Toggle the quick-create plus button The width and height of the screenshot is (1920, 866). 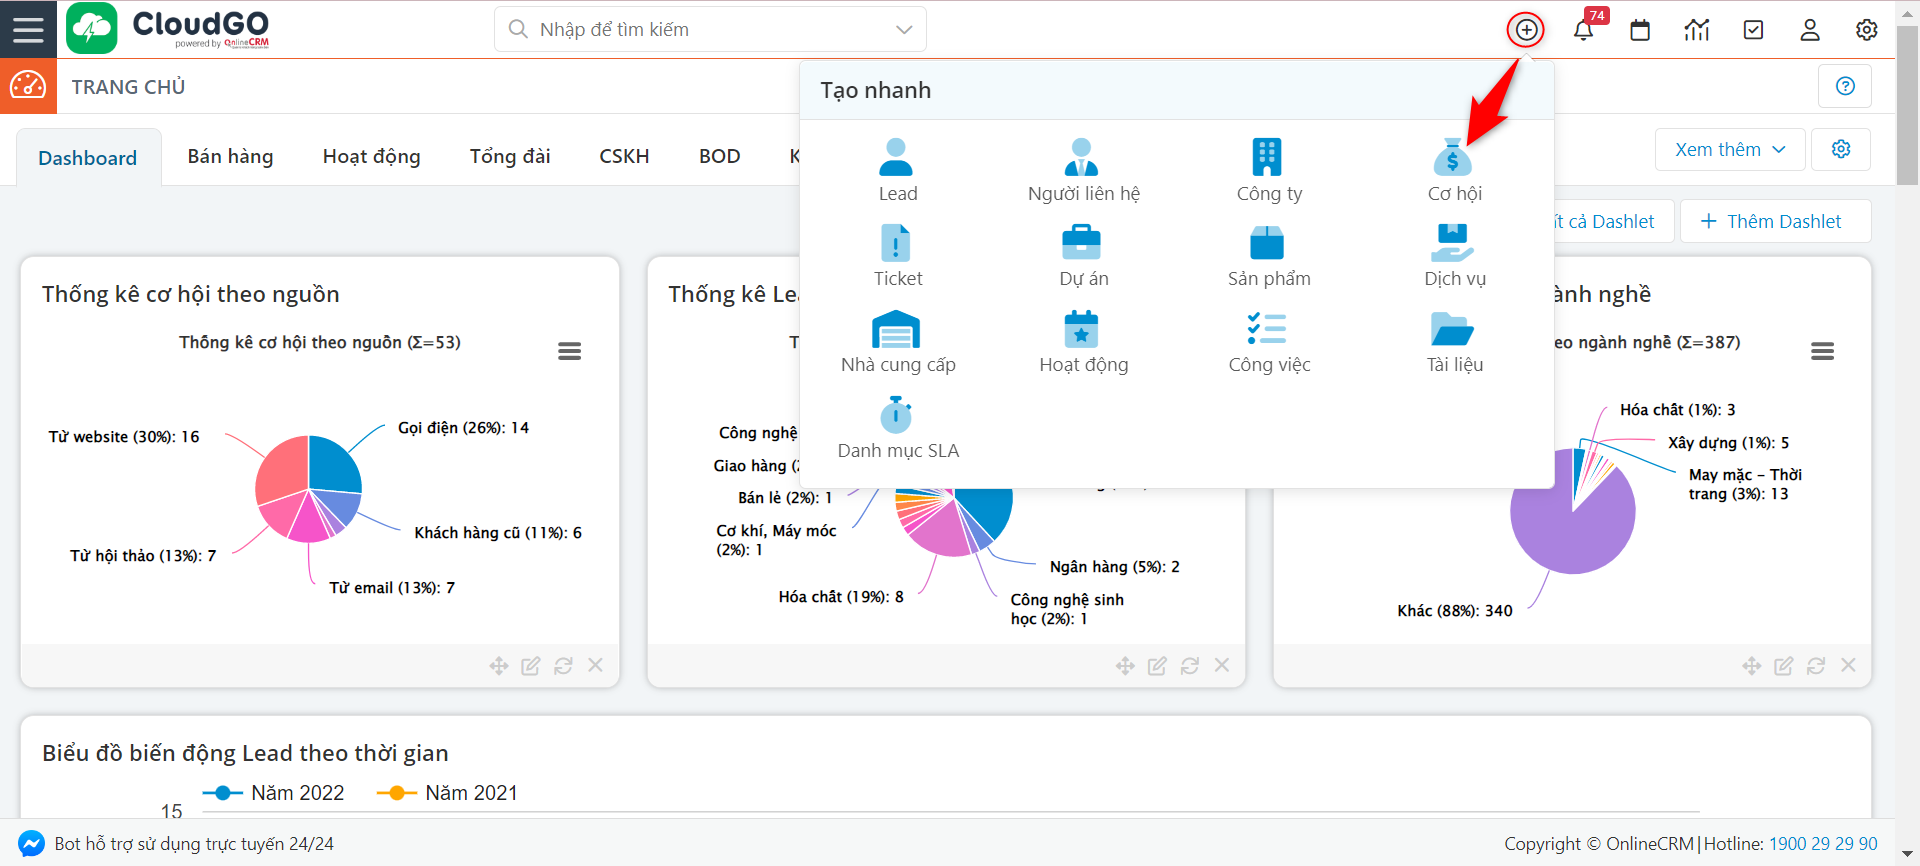point(1526,30)
